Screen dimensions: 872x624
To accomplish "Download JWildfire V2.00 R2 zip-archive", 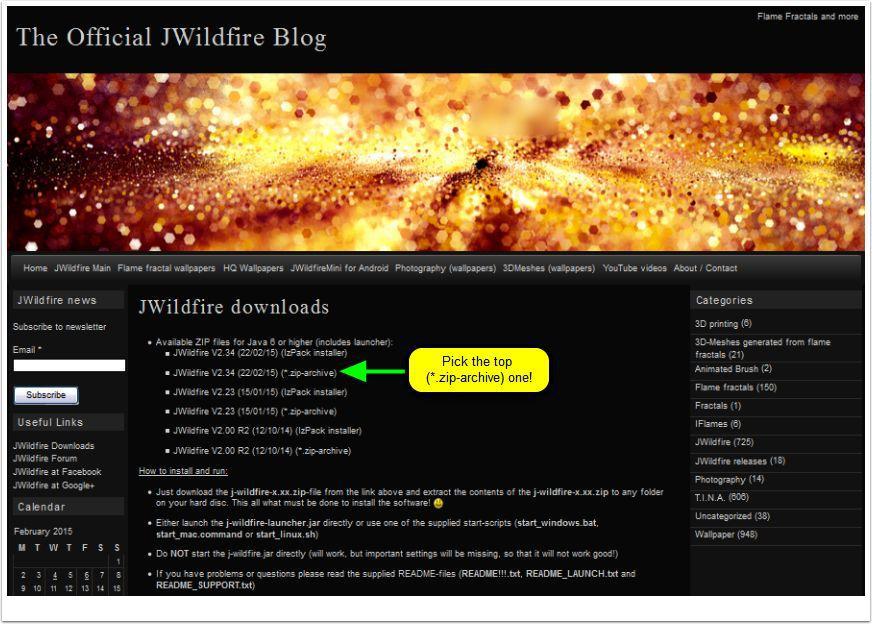I will [x=262, y=451].
